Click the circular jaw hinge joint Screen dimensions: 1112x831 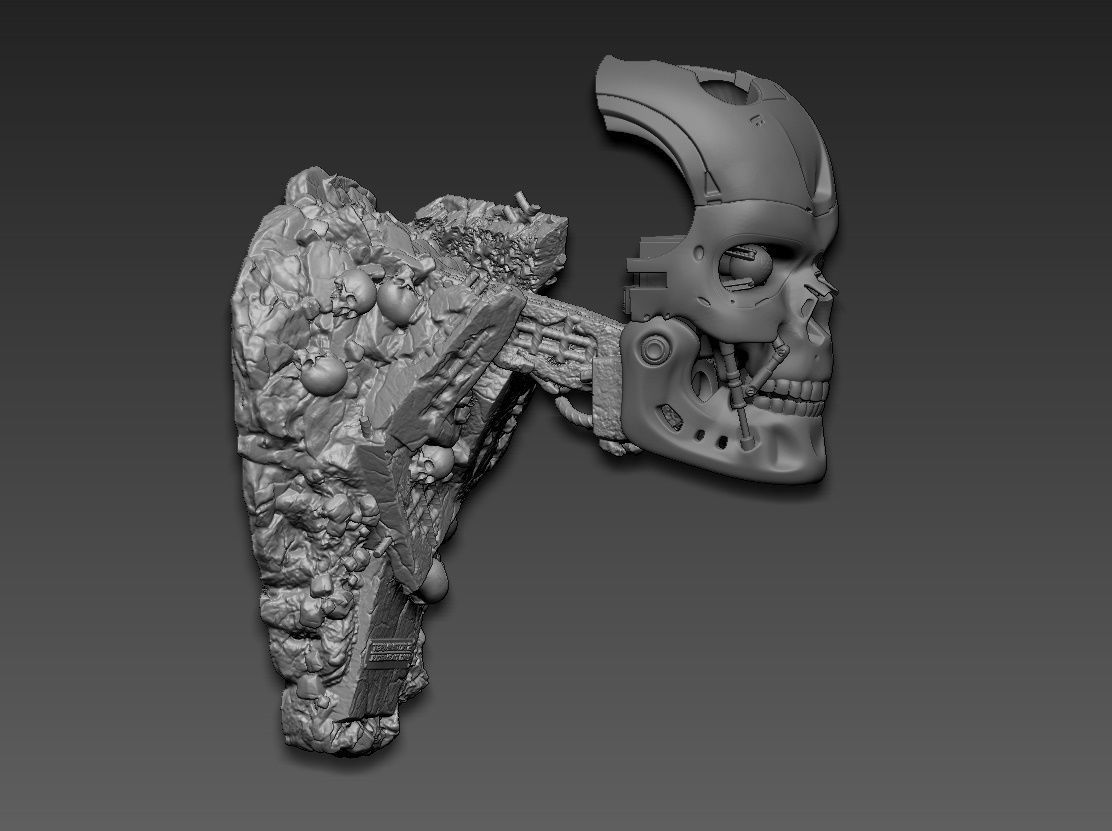point(653,350)
